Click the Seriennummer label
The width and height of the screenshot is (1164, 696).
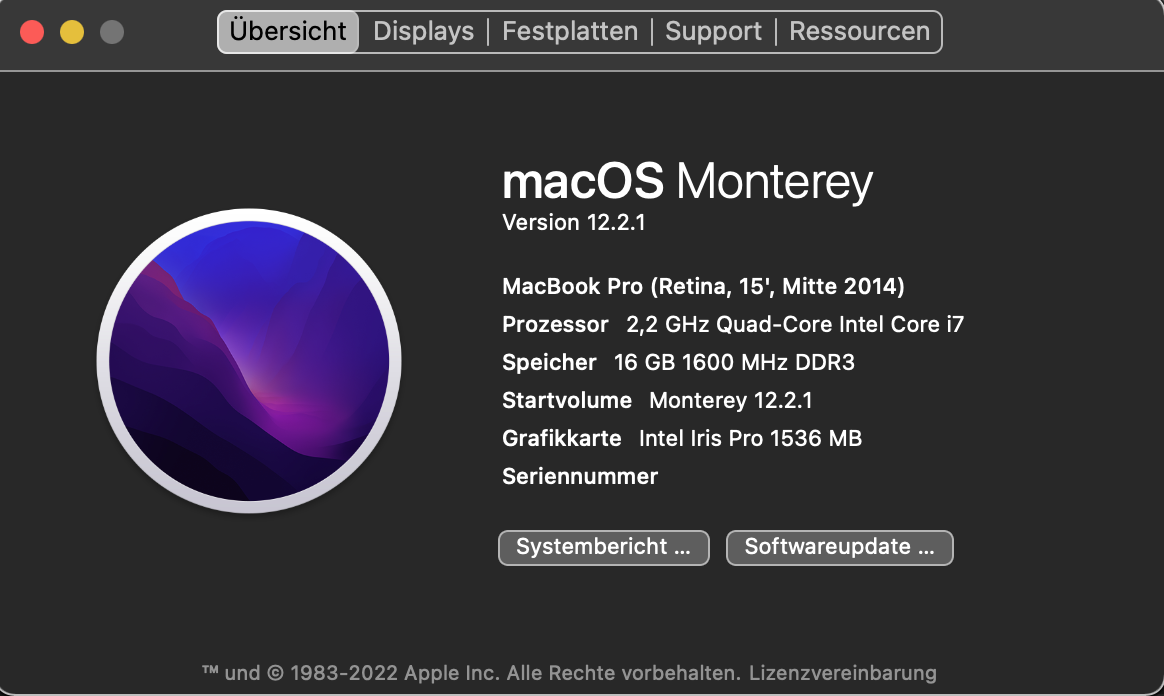[580, 476]
